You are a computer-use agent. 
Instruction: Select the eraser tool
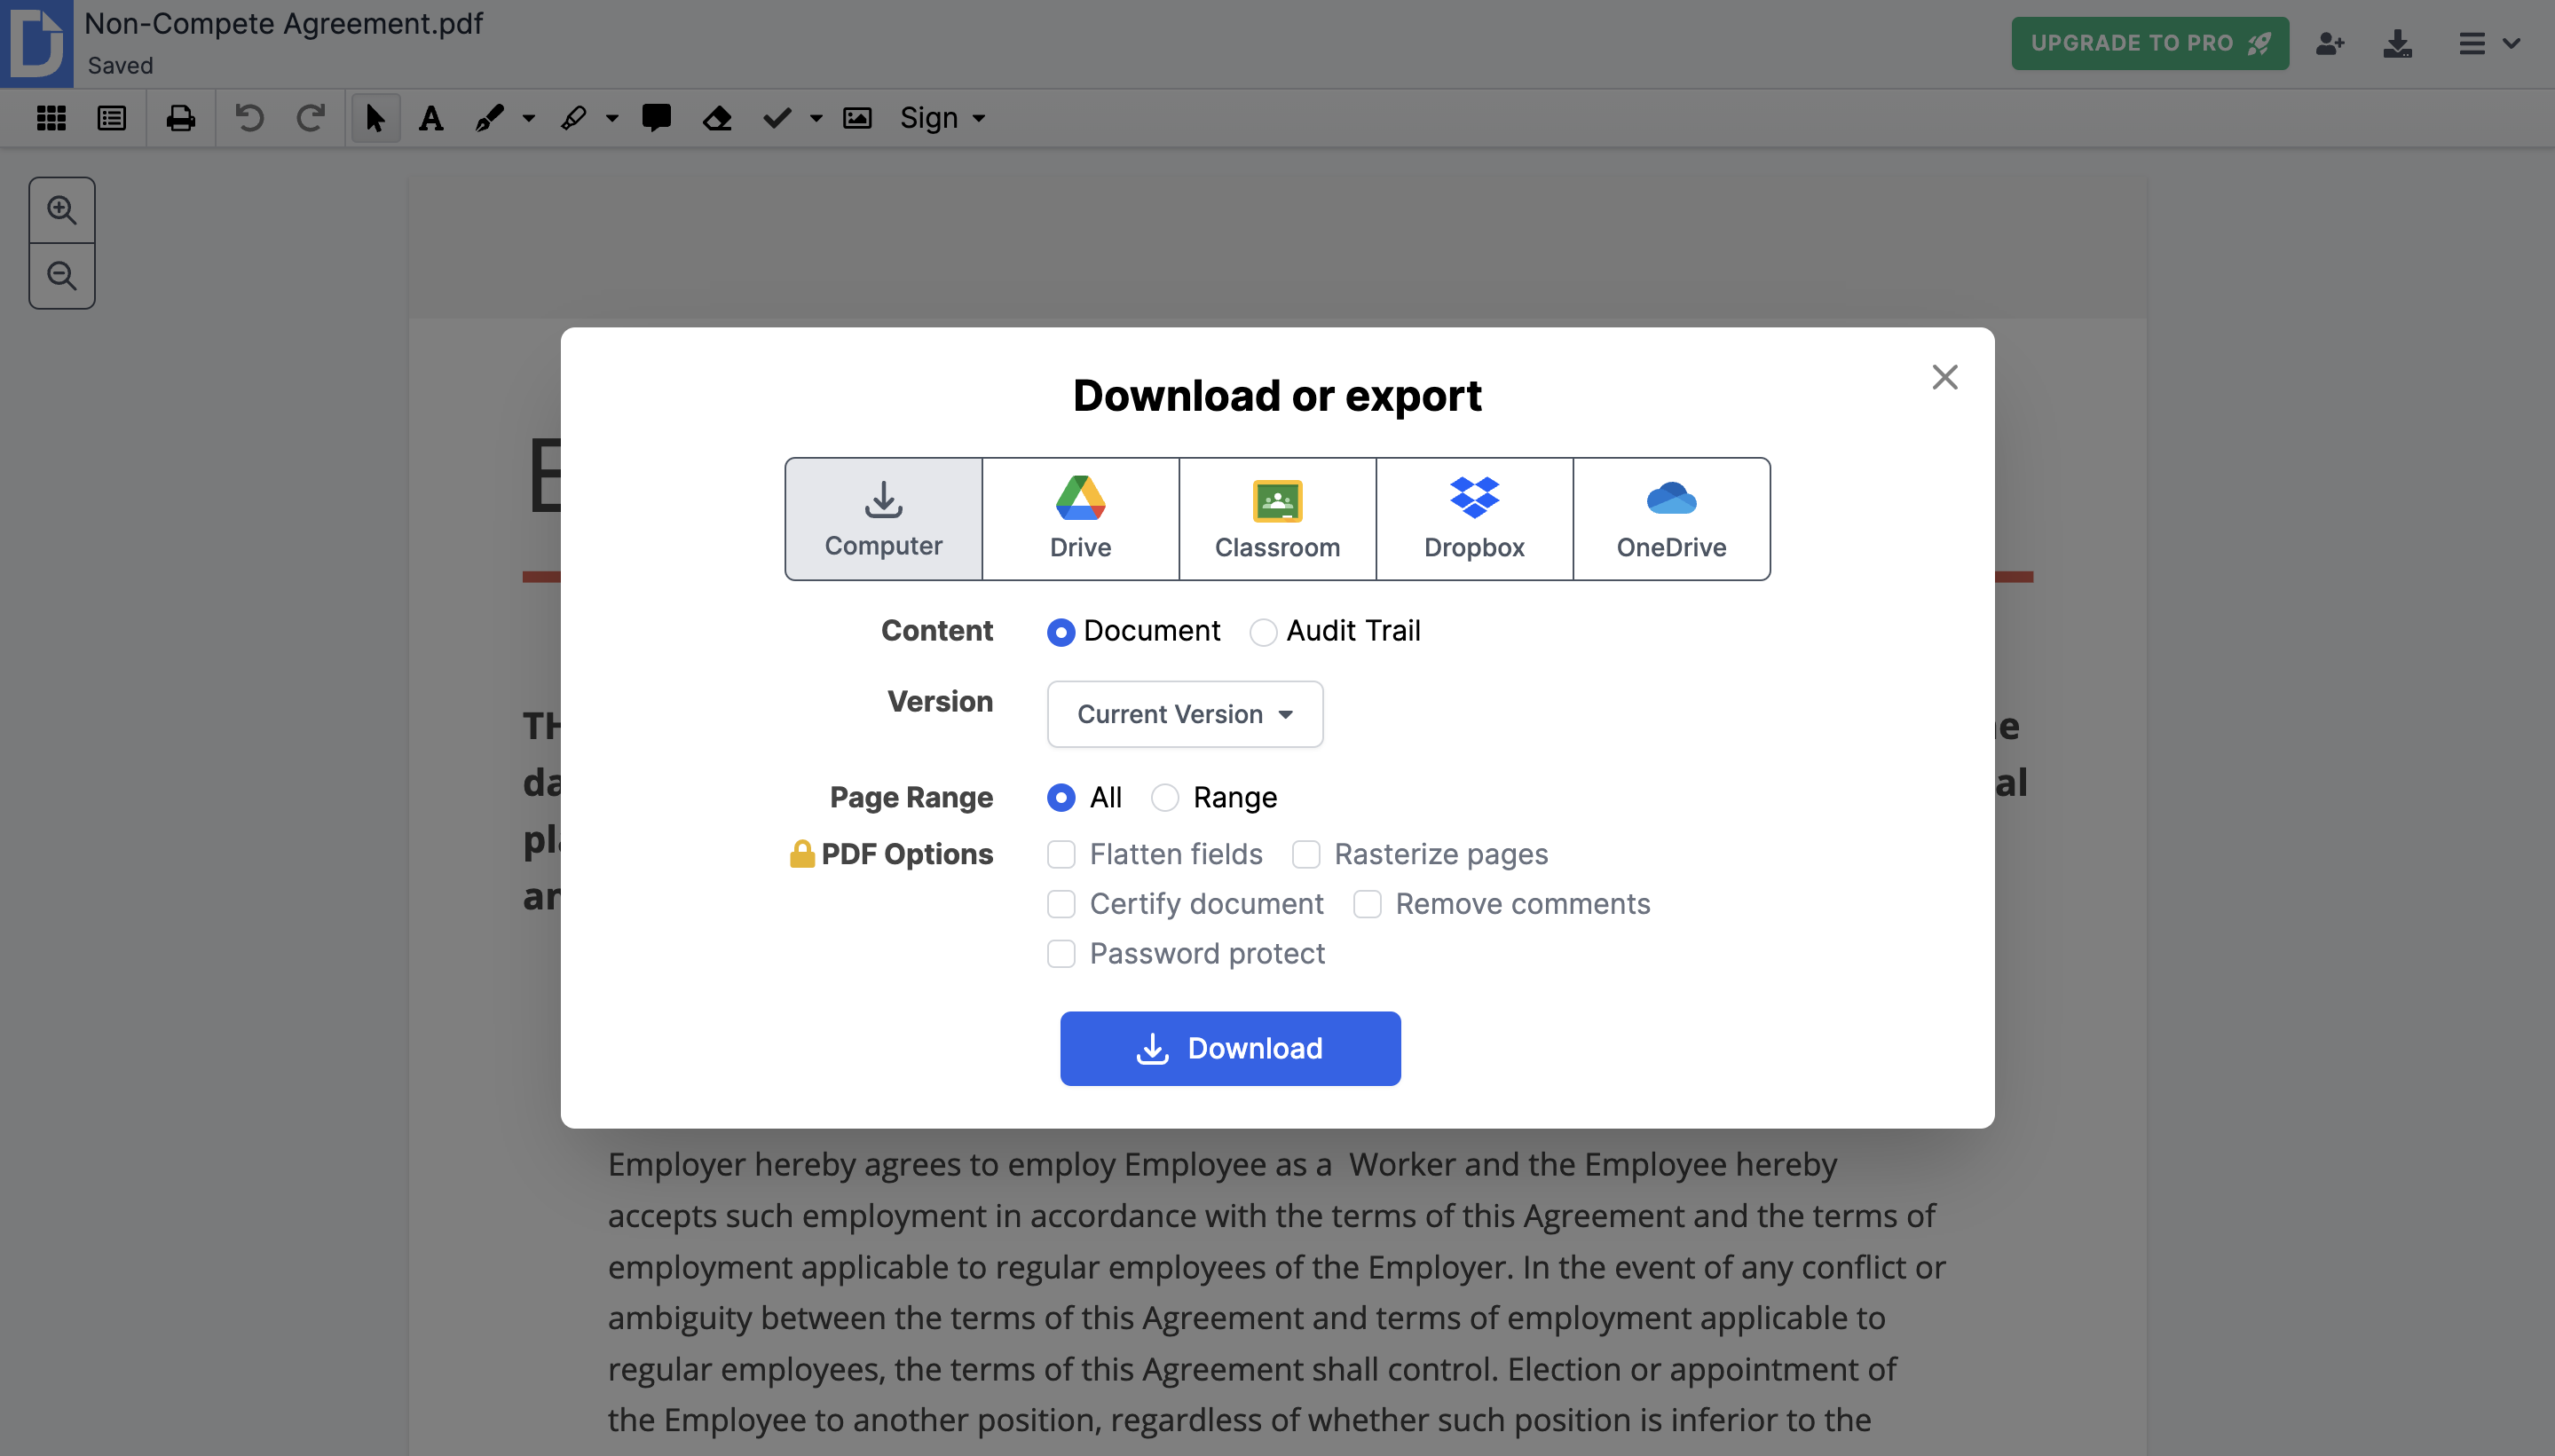(716, 118)
